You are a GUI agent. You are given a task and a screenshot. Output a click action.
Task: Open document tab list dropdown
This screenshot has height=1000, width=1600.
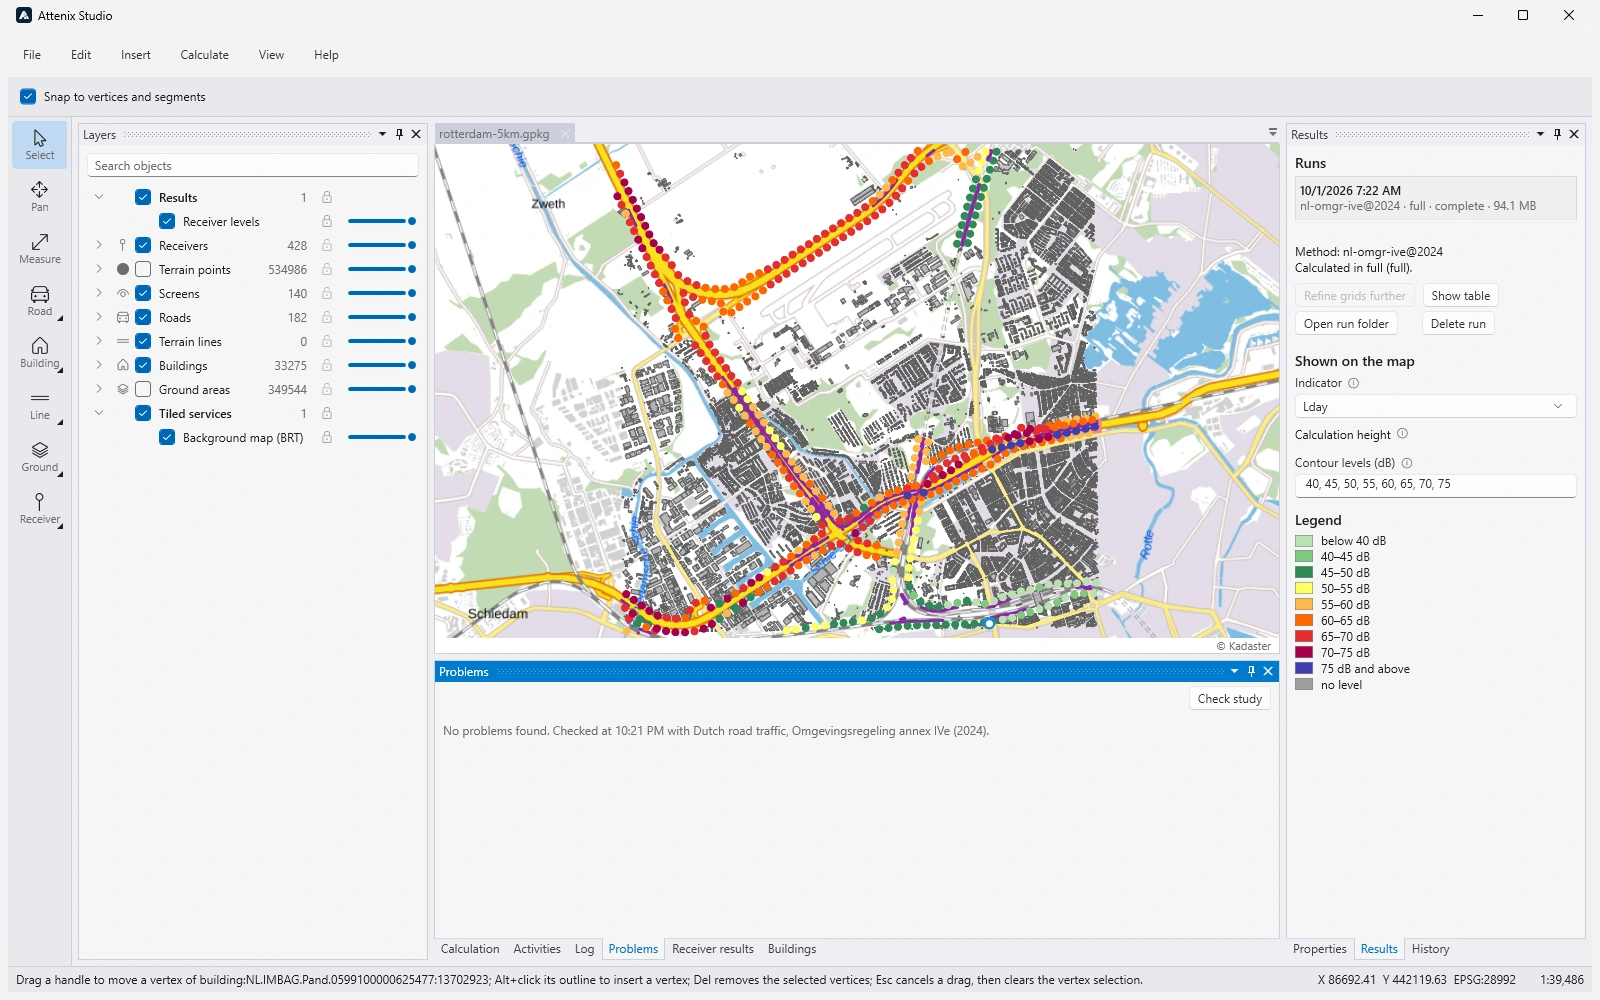[1272, 133]
